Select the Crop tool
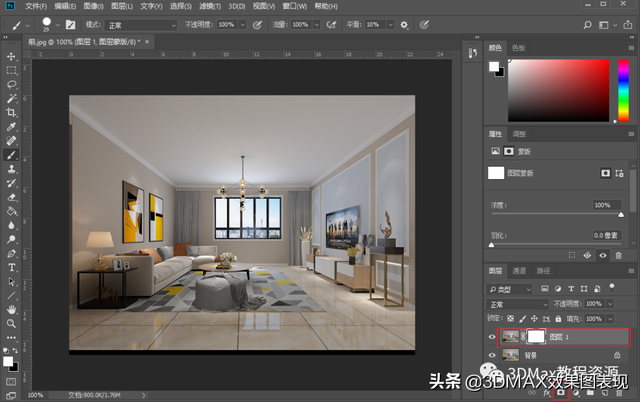 (11, 112)
